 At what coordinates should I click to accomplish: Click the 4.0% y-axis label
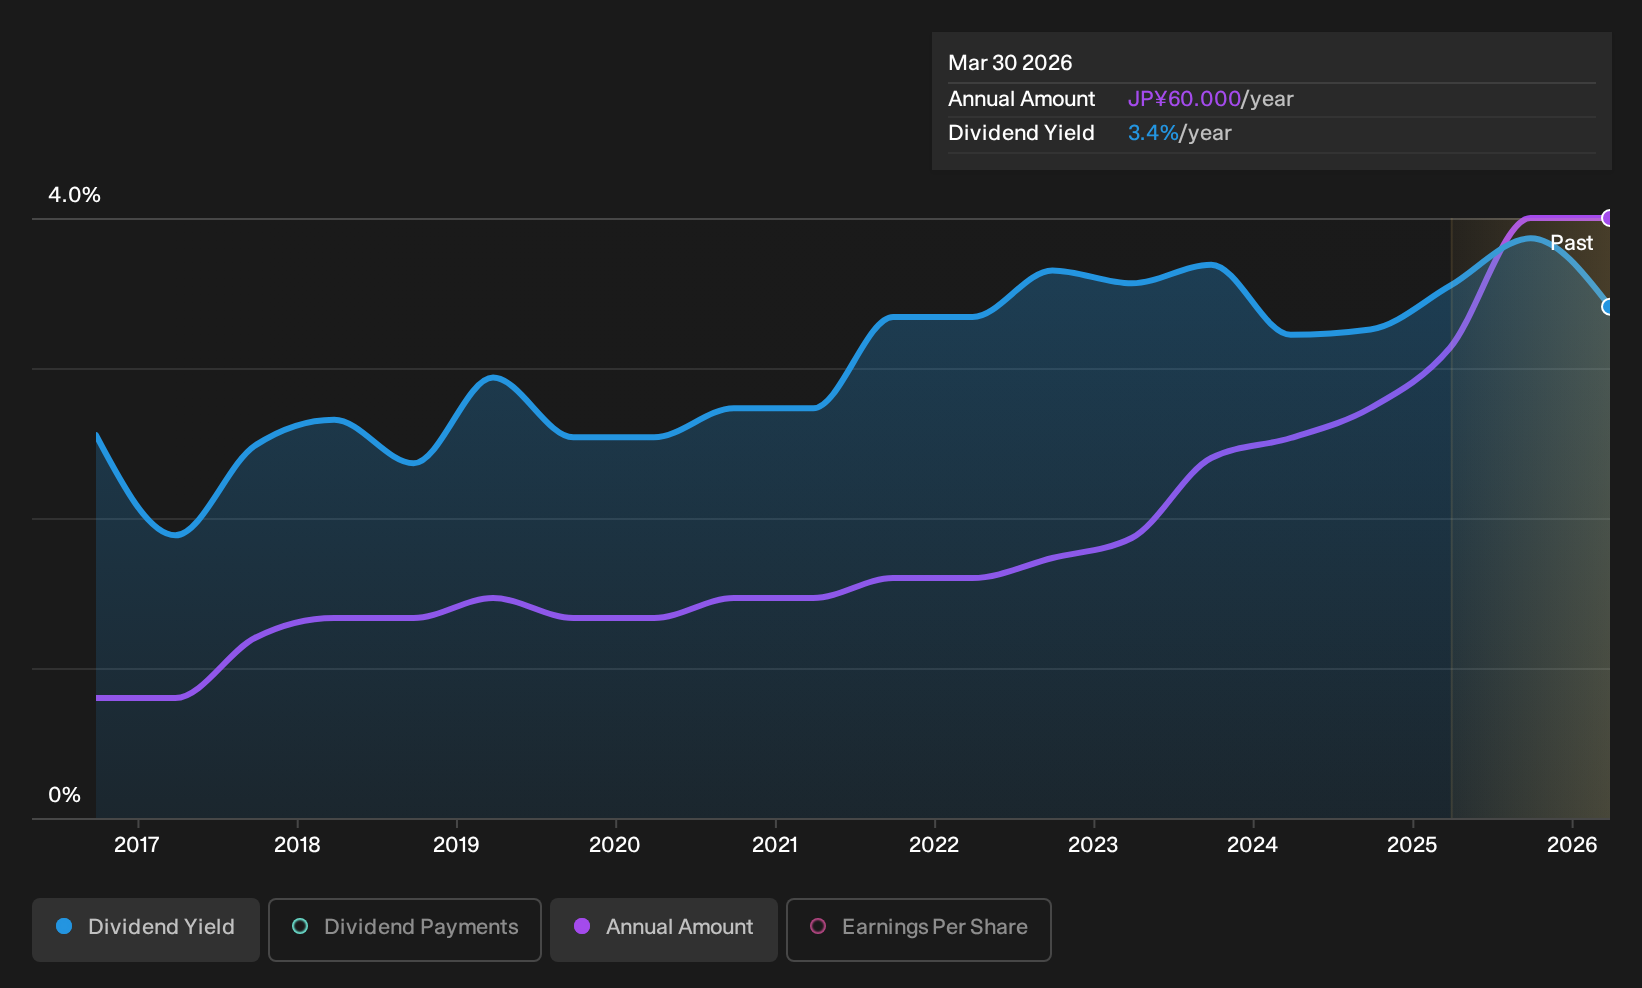tap(75, 195)
